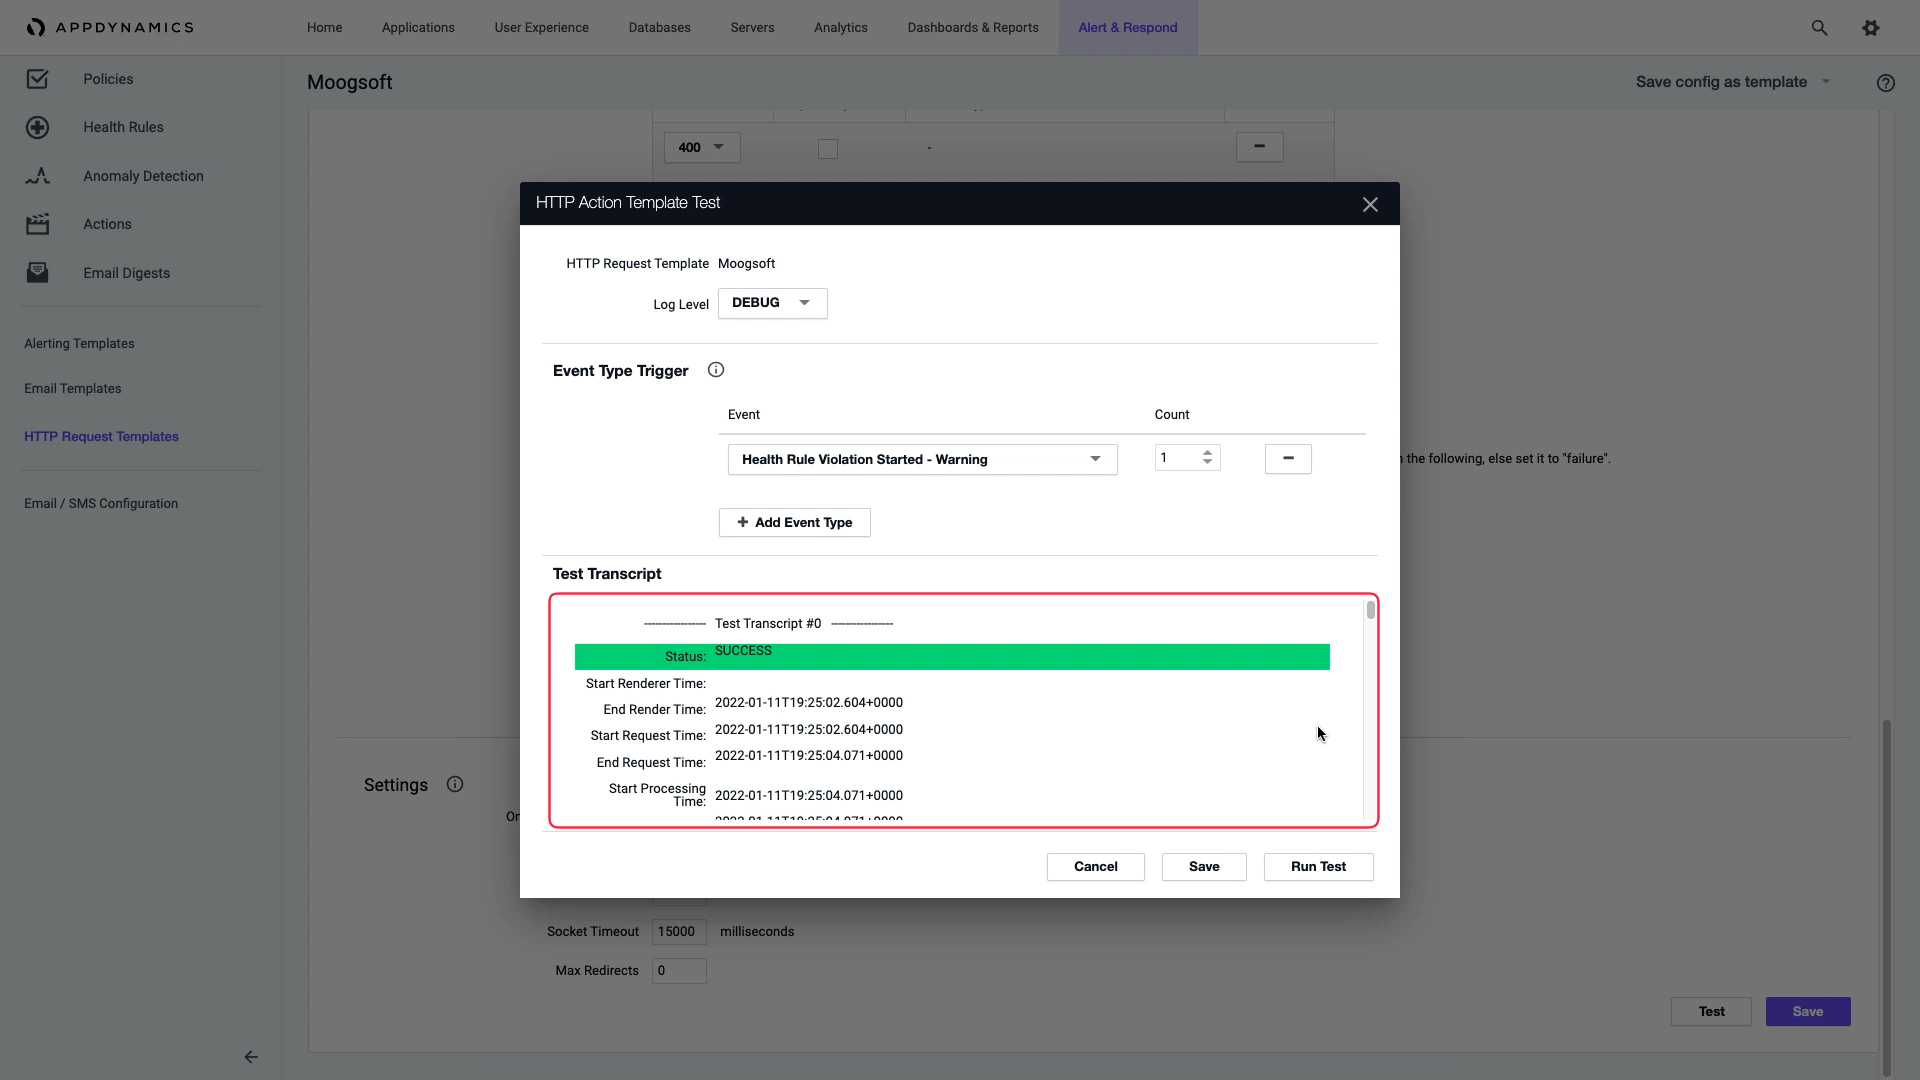
Task: Click the Event Type Trigger info icon
Action: tap(716, 370)
